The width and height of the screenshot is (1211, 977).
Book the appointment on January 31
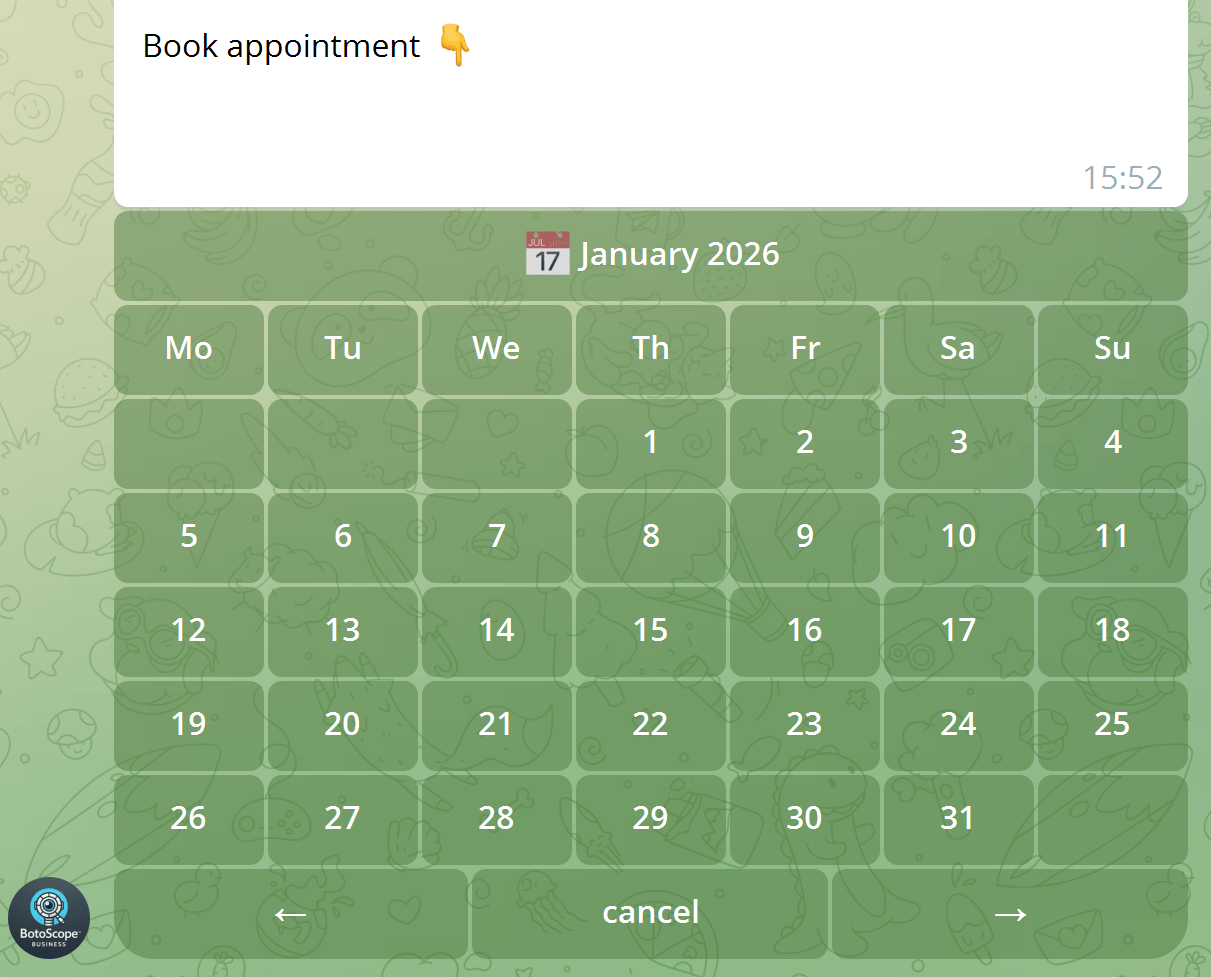pos(958,818)
